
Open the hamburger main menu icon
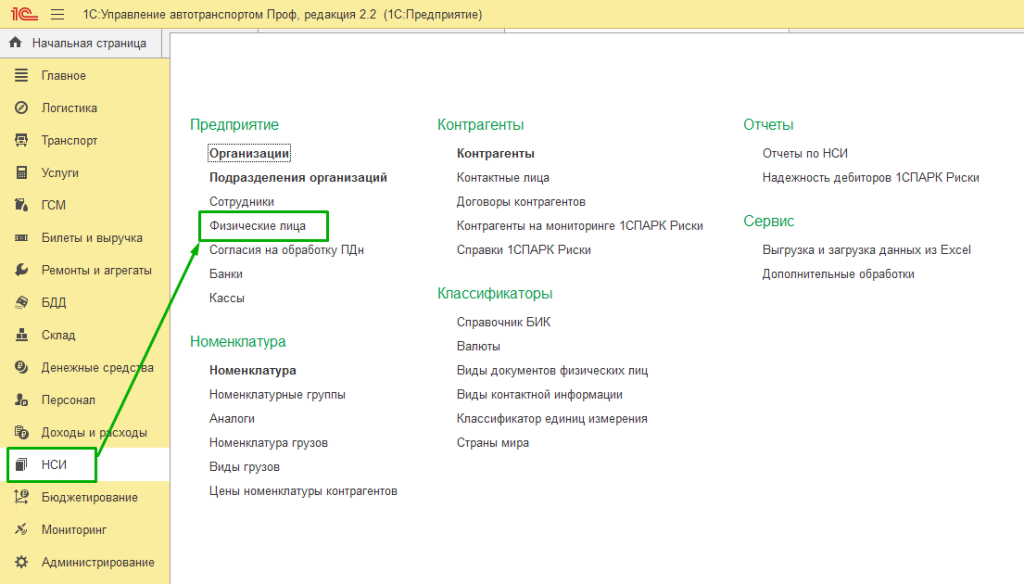tap(57, 15)
